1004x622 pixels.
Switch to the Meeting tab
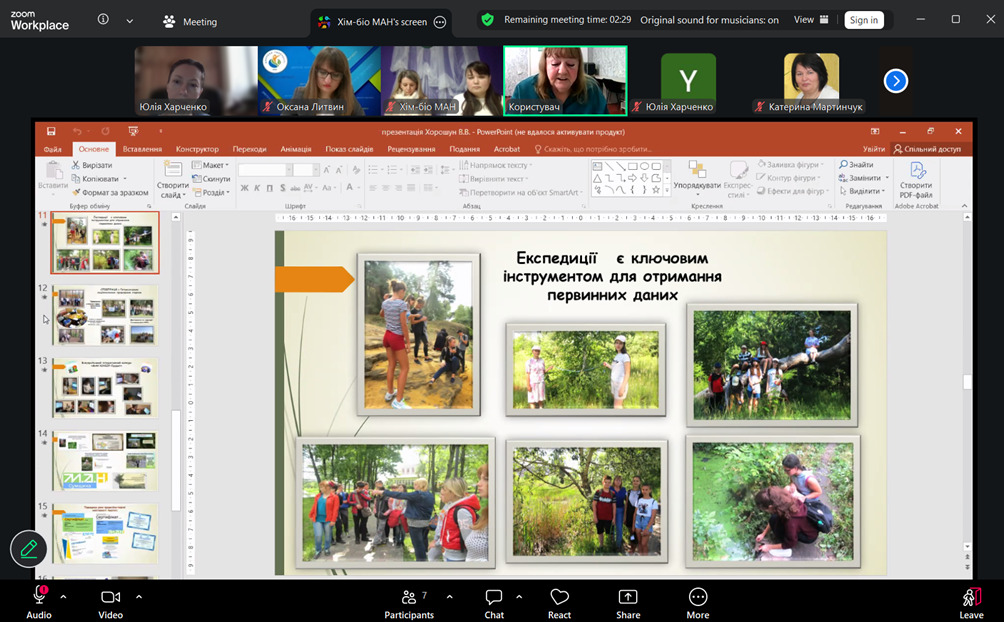coord(190,21)
